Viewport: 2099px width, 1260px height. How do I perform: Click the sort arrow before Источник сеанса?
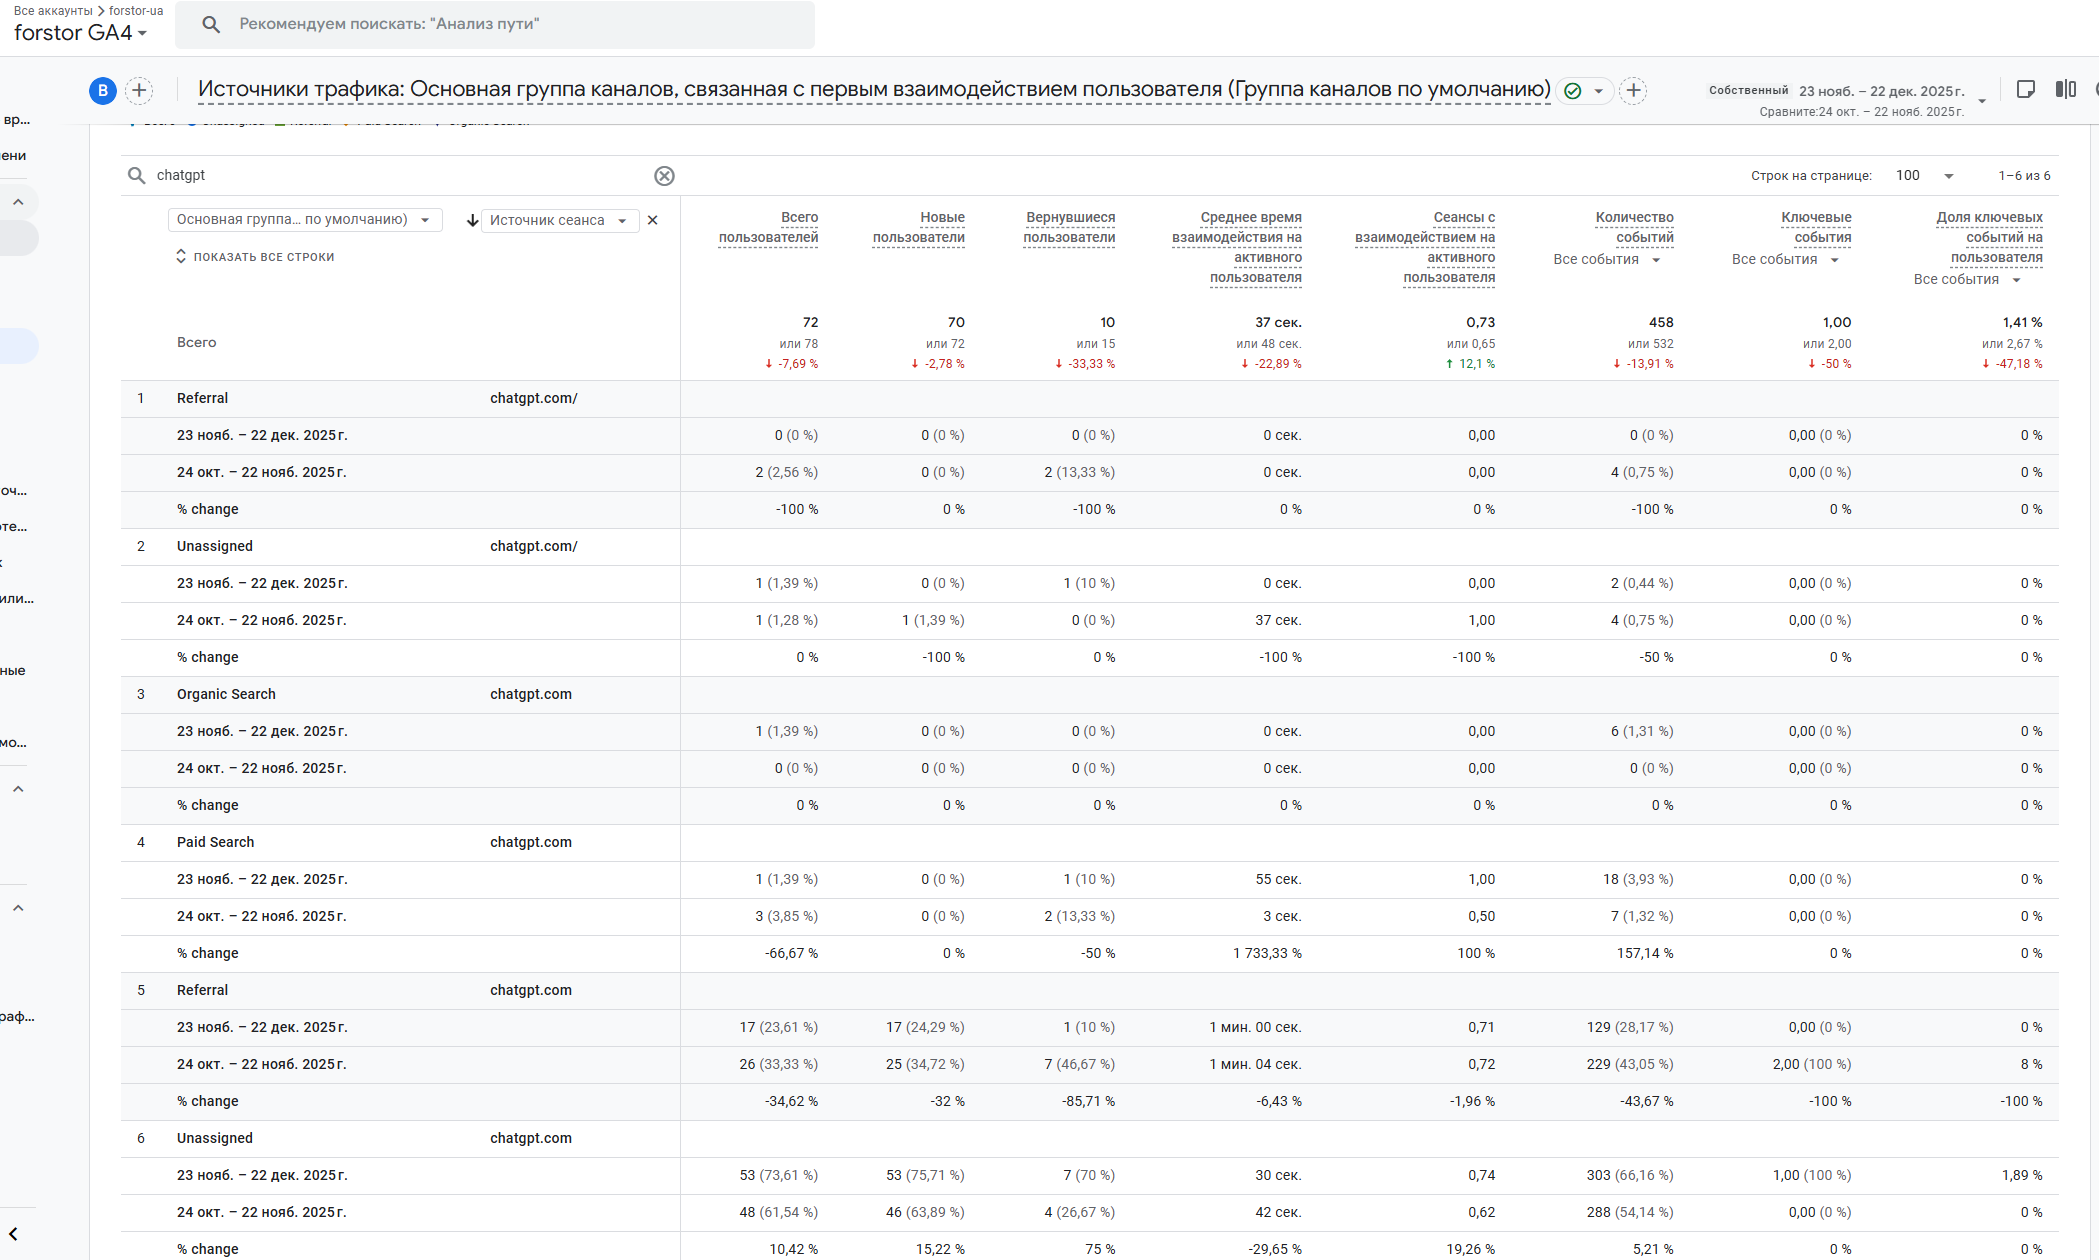coord(472,220)
